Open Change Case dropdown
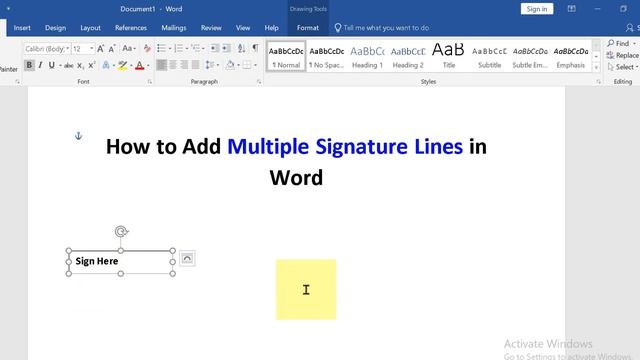The width and height of the screenshot is (640, 360). (129, 49)
